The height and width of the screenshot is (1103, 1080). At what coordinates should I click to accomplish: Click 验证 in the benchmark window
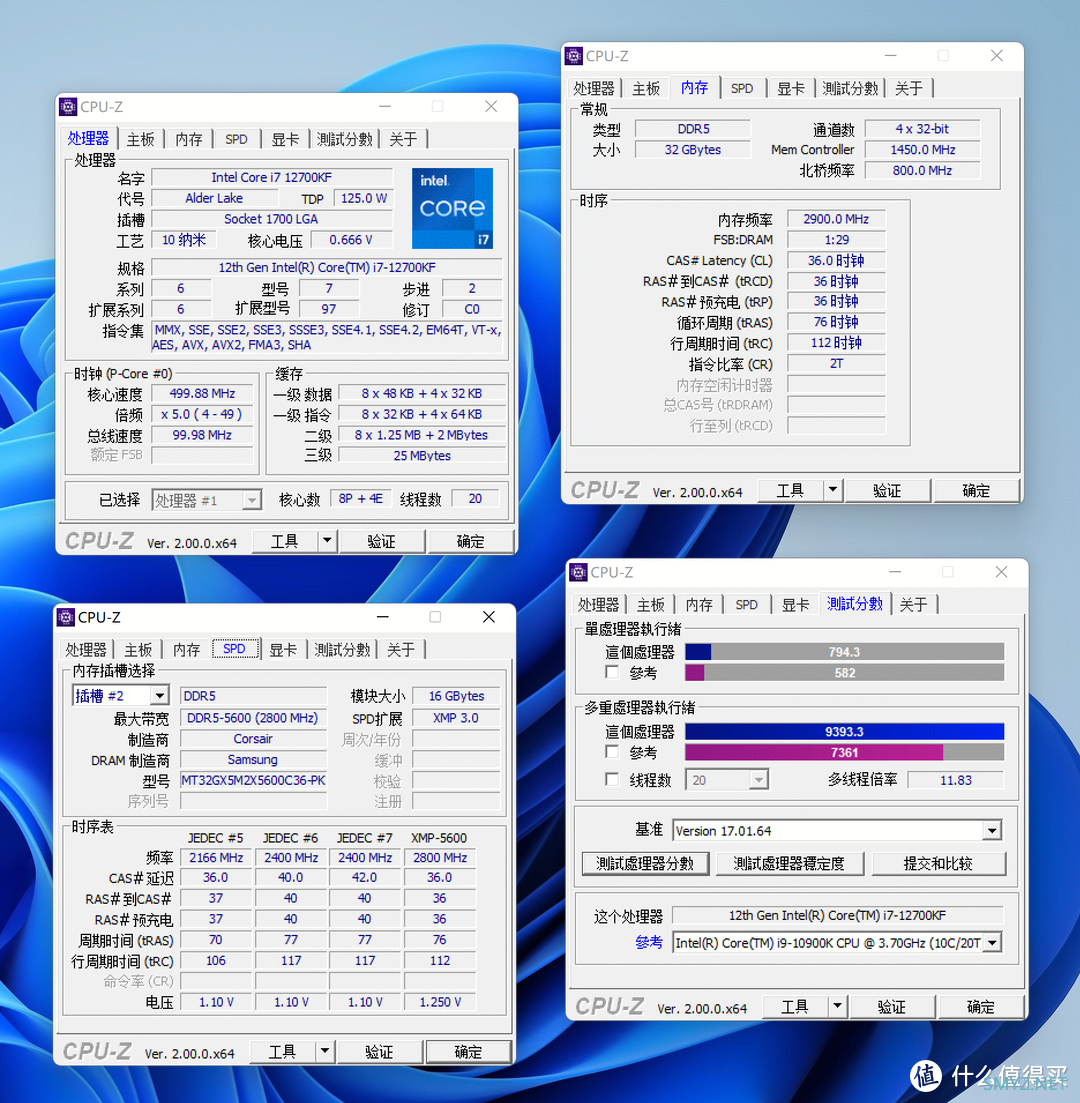coord(891,1007)
